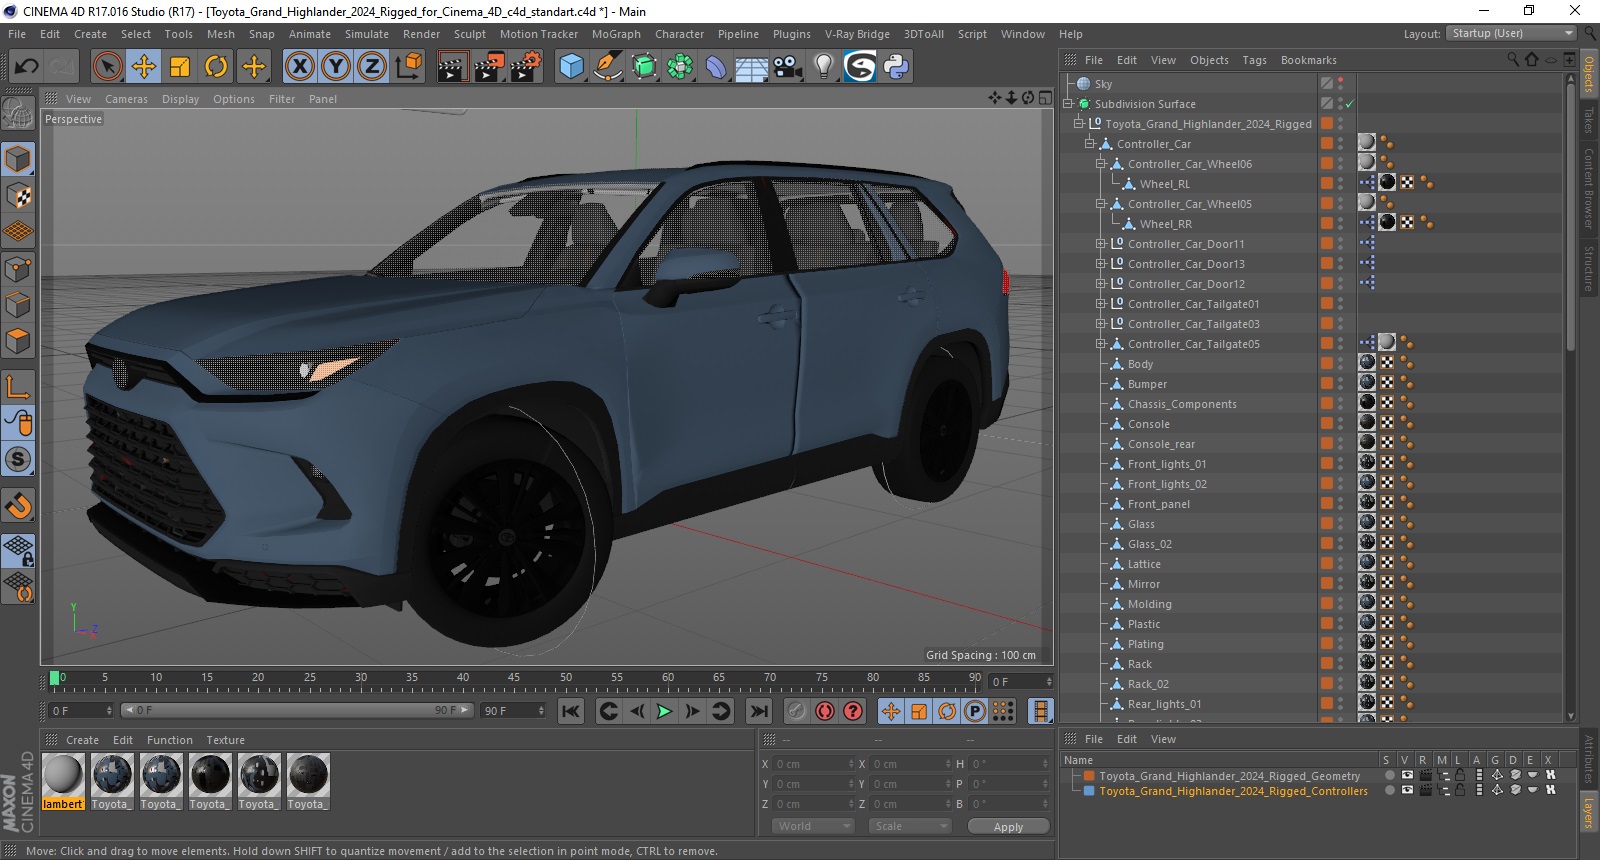Viewport: 1600px width, 860px height.
Task: Collapse Toyota_Grand_Highlander_2024_Rigged node
Action: tap(1079, 124)
